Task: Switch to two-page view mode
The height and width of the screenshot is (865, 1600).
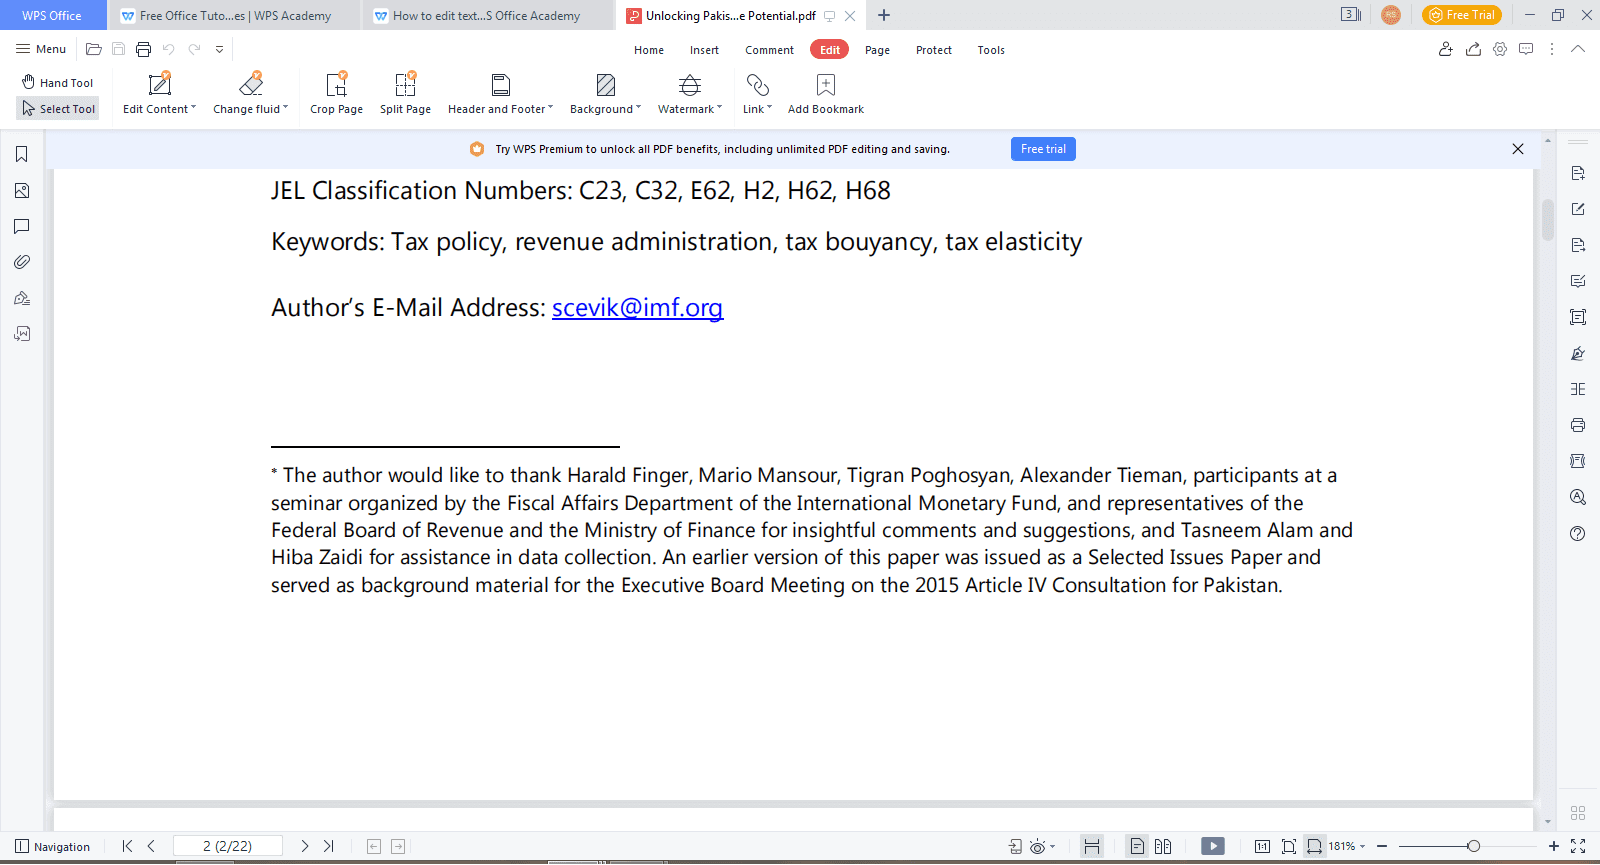Action: (x=1163, y=846)
